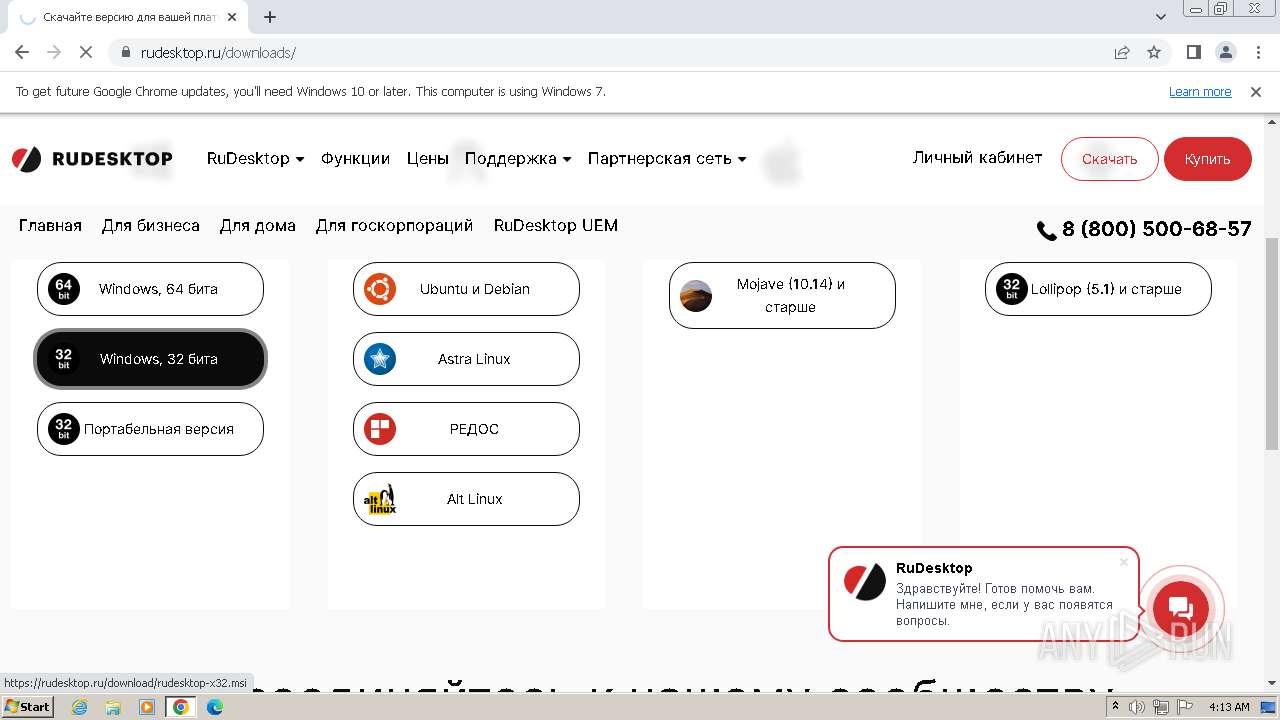The width and height of the screenshot is (1280, 720).
Task: Close the RuDesktop chat greeting popup
Action: (1124, 562)
